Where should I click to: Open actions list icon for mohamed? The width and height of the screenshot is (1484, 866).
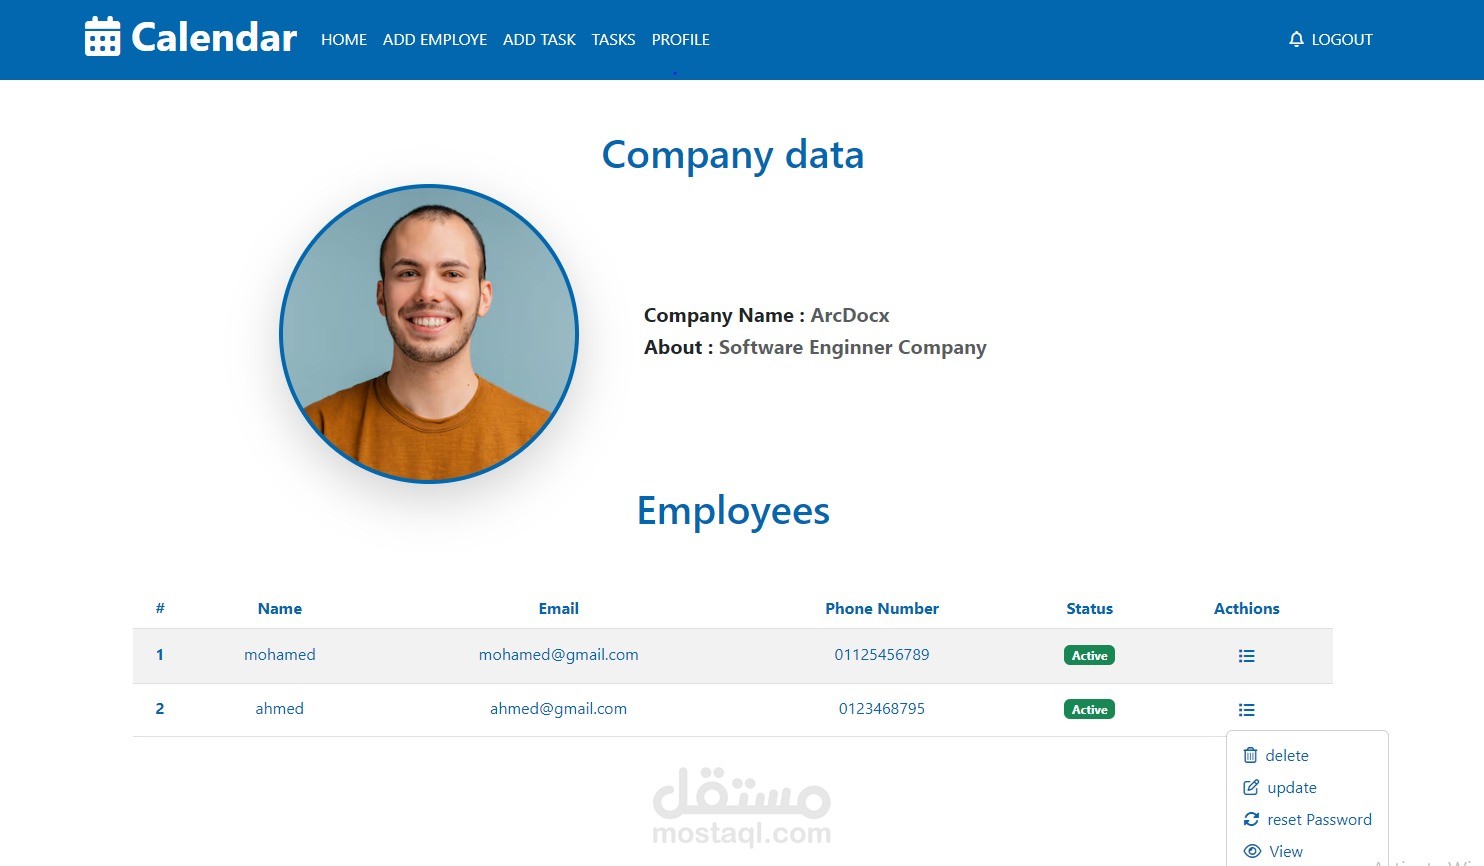(x=1246, y=656)
